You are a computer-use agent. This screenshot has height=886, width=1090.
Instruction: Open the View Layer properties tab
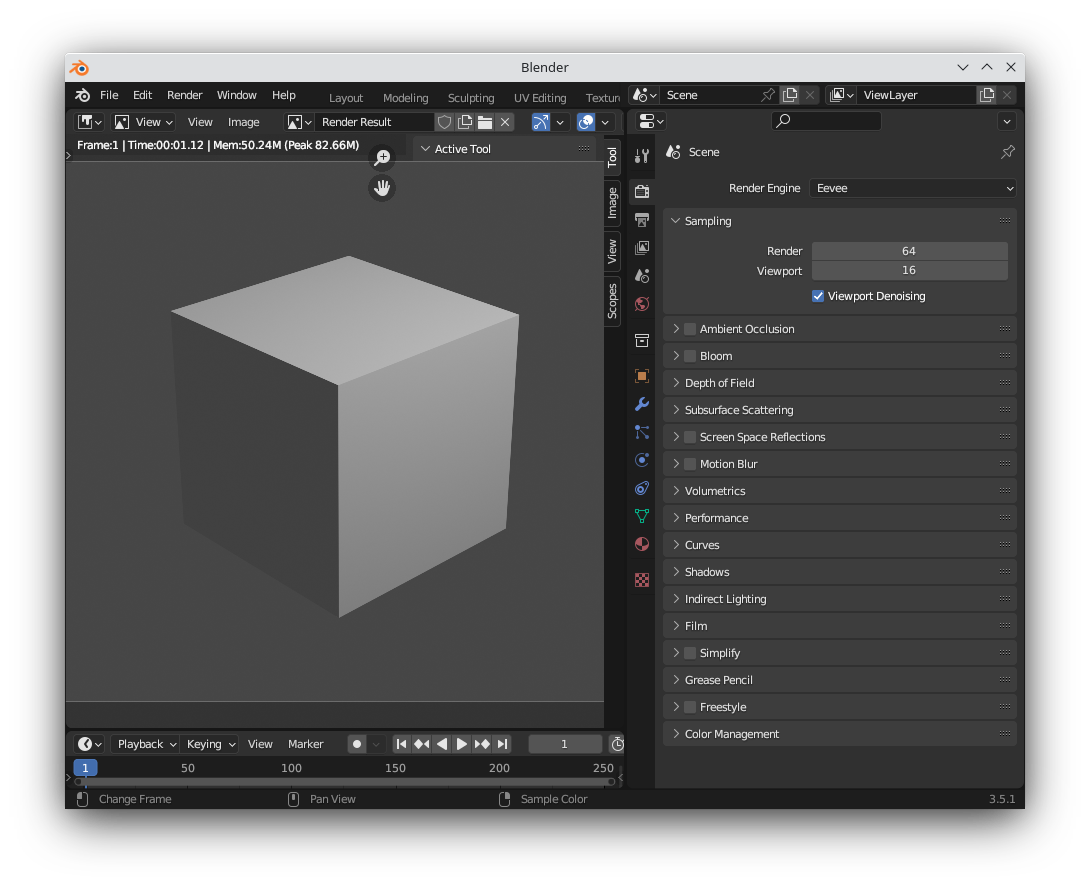(x=641, y=248)
